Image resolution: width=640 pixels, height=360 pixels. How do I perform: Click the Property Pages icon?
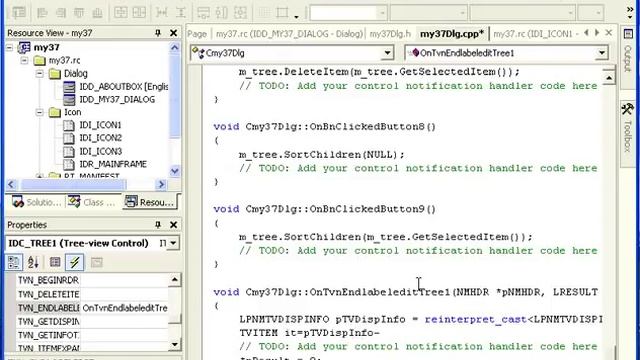(97, 262)
